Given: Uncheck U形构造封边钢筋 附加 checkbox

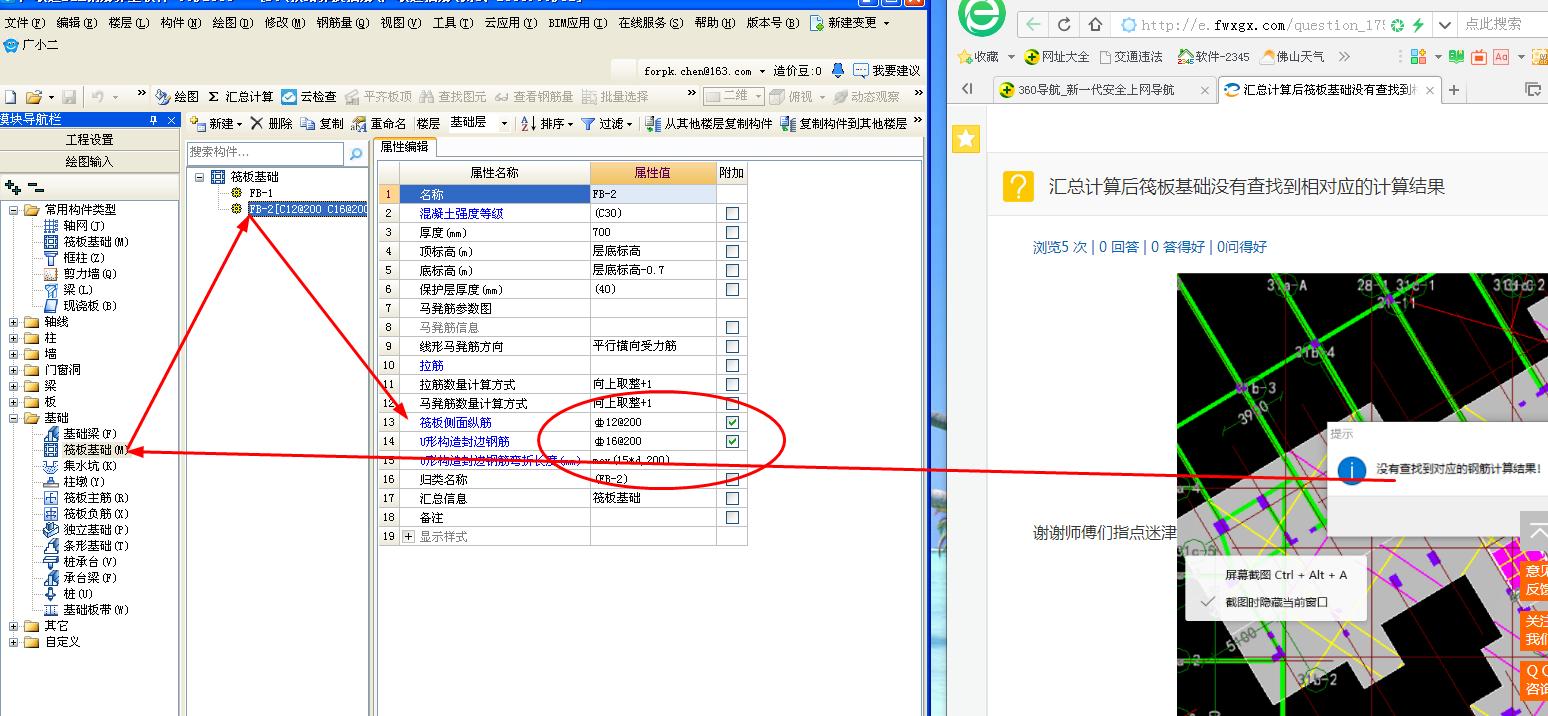Looking at the screenshot, I should (732, 441).
